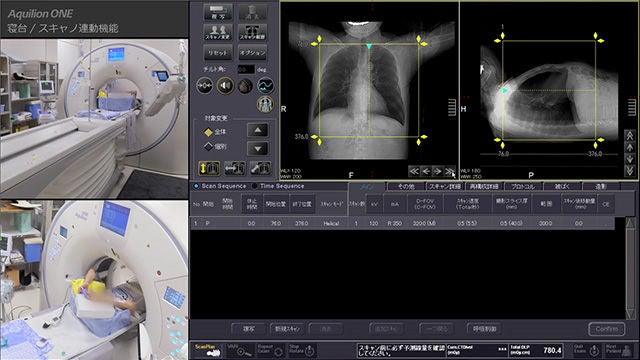Click the 120 kV cell in scan row

point(373,223)
